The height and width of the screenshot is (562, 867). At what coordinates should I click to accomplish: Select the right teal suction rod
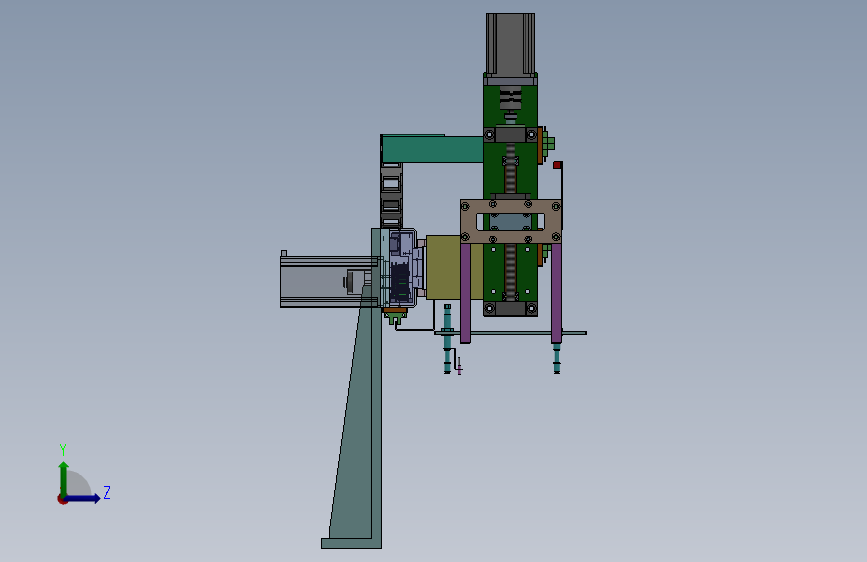pos(557,357)
